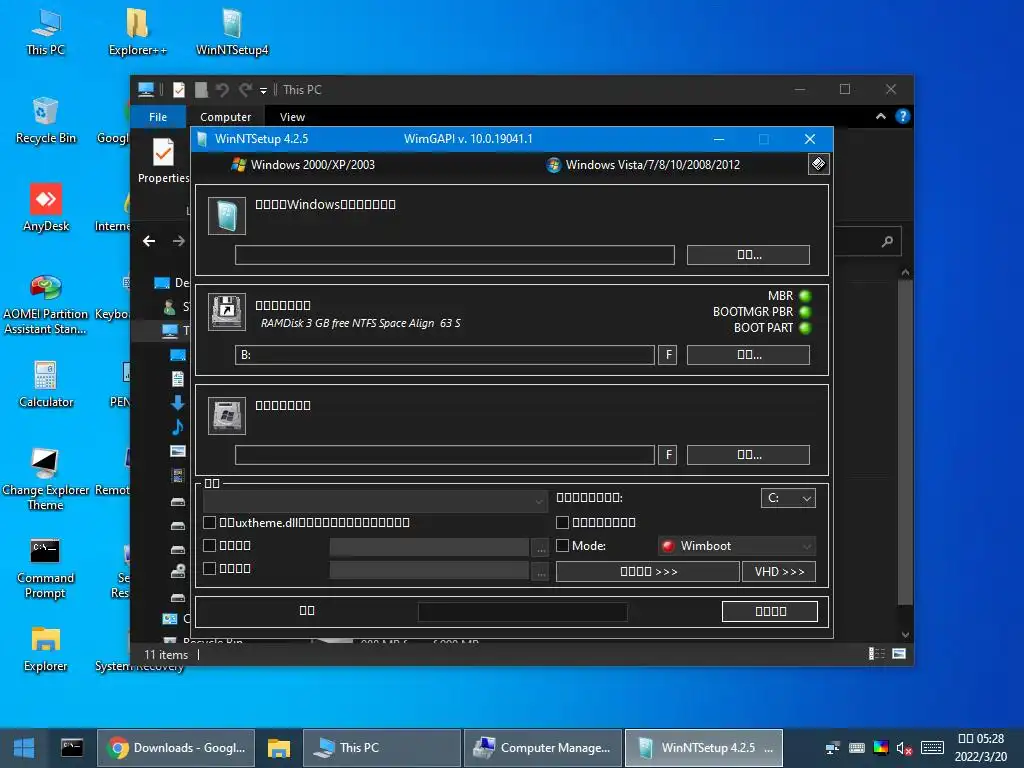Click installation drive path field

point(445,455)
